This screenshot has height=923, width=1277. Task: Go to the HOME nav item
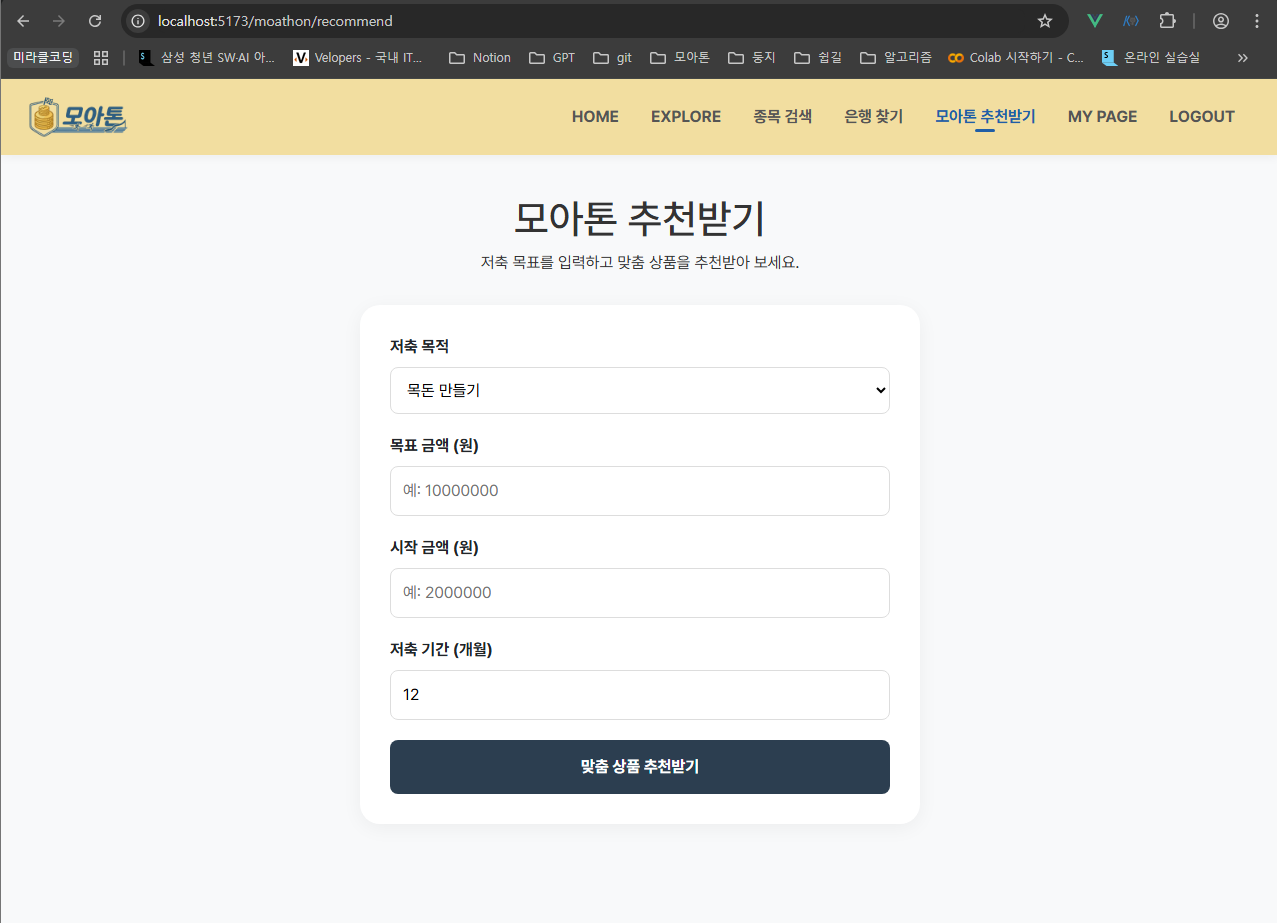(595, 117)
